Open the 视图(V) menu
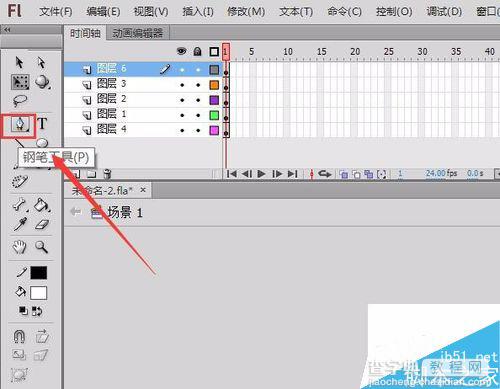500x389 pixels. [151, 12]
